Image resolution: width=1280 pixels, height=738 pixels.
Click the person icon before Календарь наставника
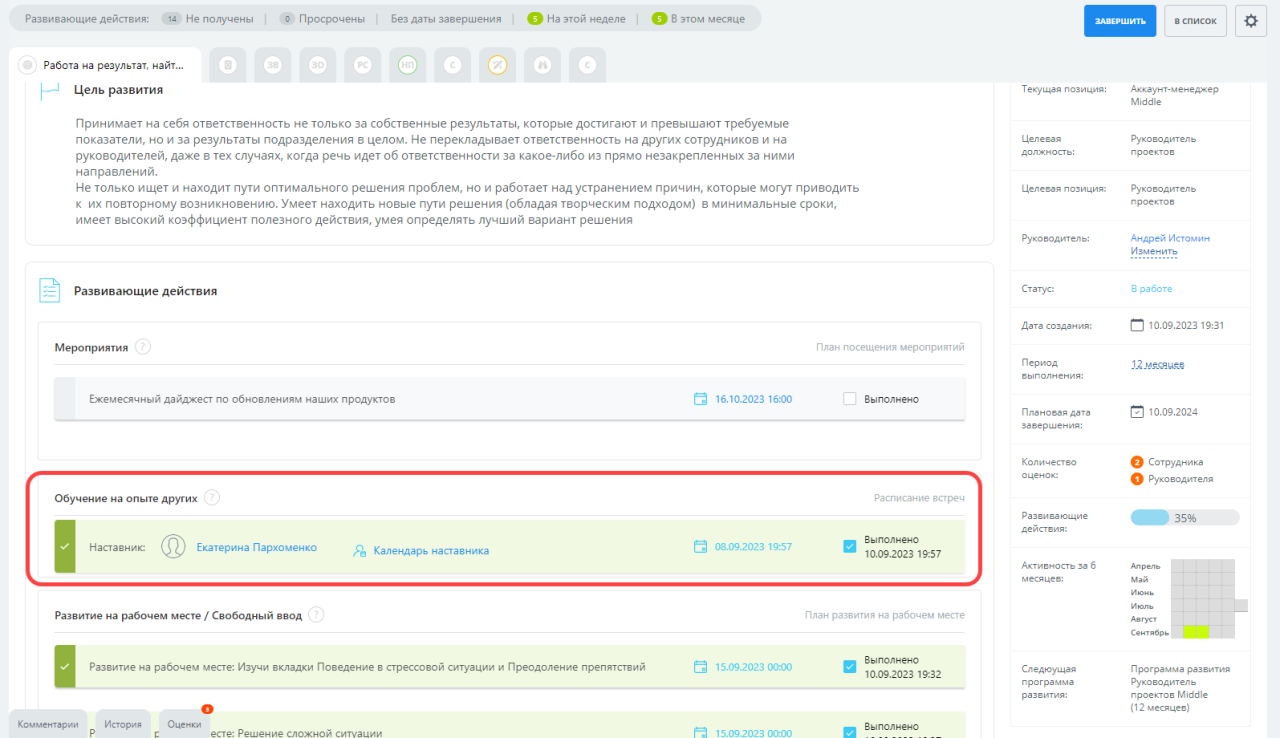click(x=360, y=551)
